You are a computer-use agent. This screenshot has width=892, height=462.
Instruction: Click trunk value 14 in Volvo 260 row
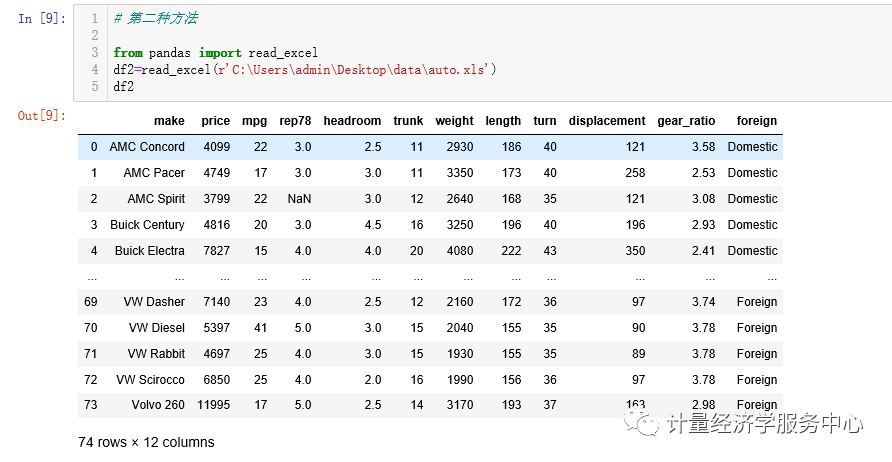point(416,405)
